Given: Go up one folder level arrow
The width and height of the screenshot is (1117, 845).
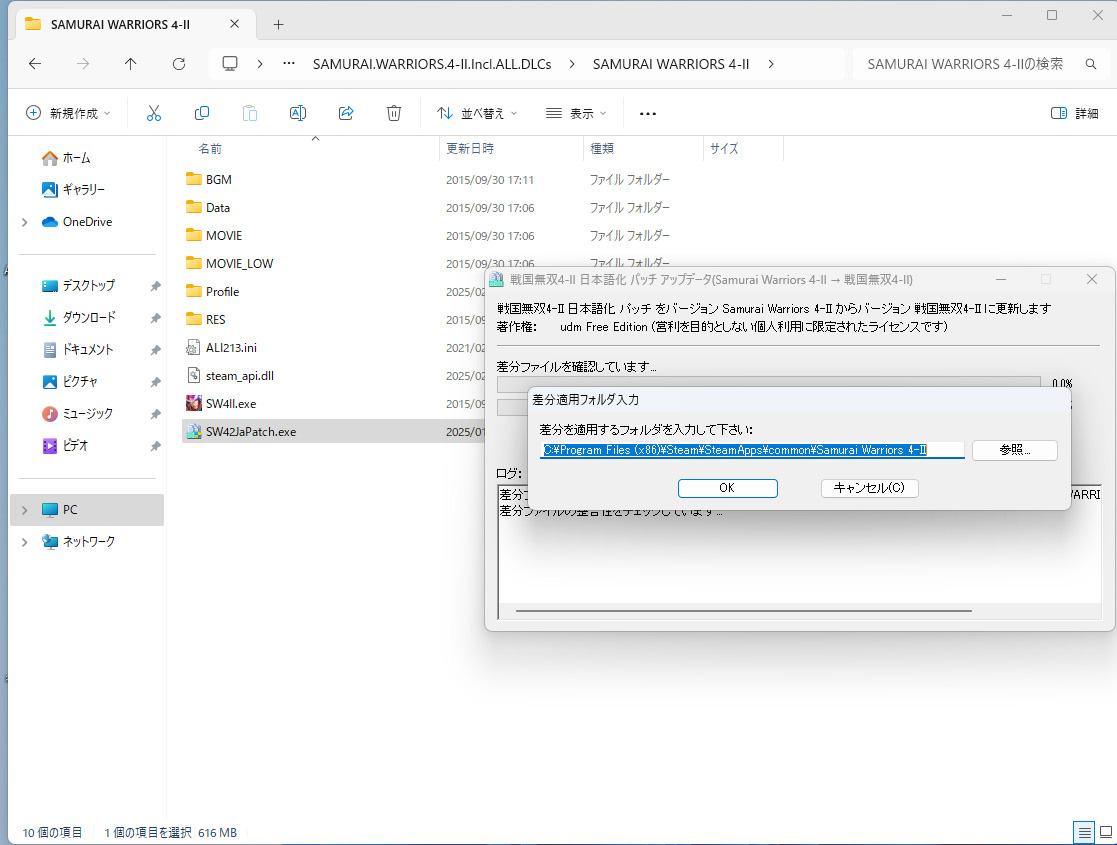Looking at the screenshot, I should point(130,64).
